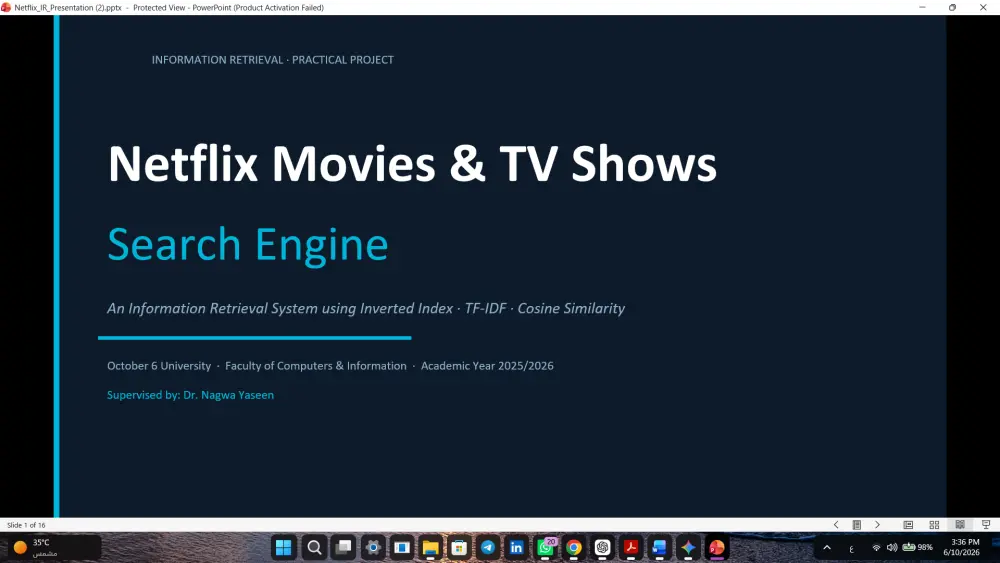Open the blue-window app left of File Explorer
The image size is (1000, 563).
[402, 547]
